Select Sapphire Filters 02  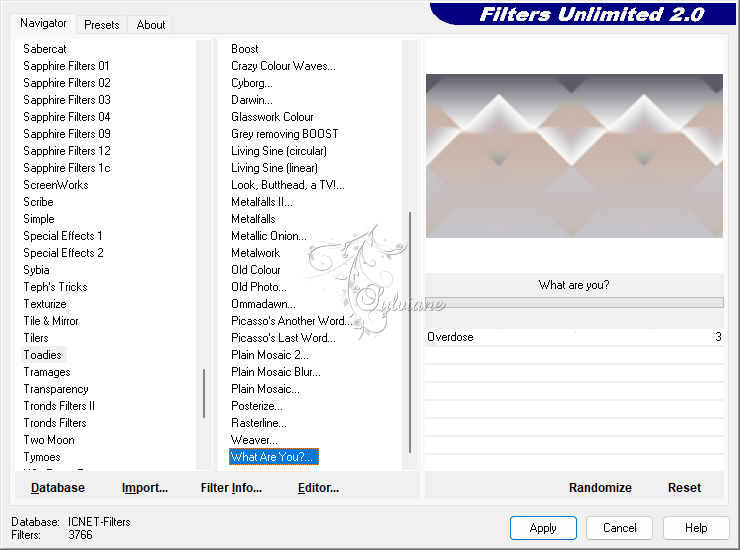point(67,83)
